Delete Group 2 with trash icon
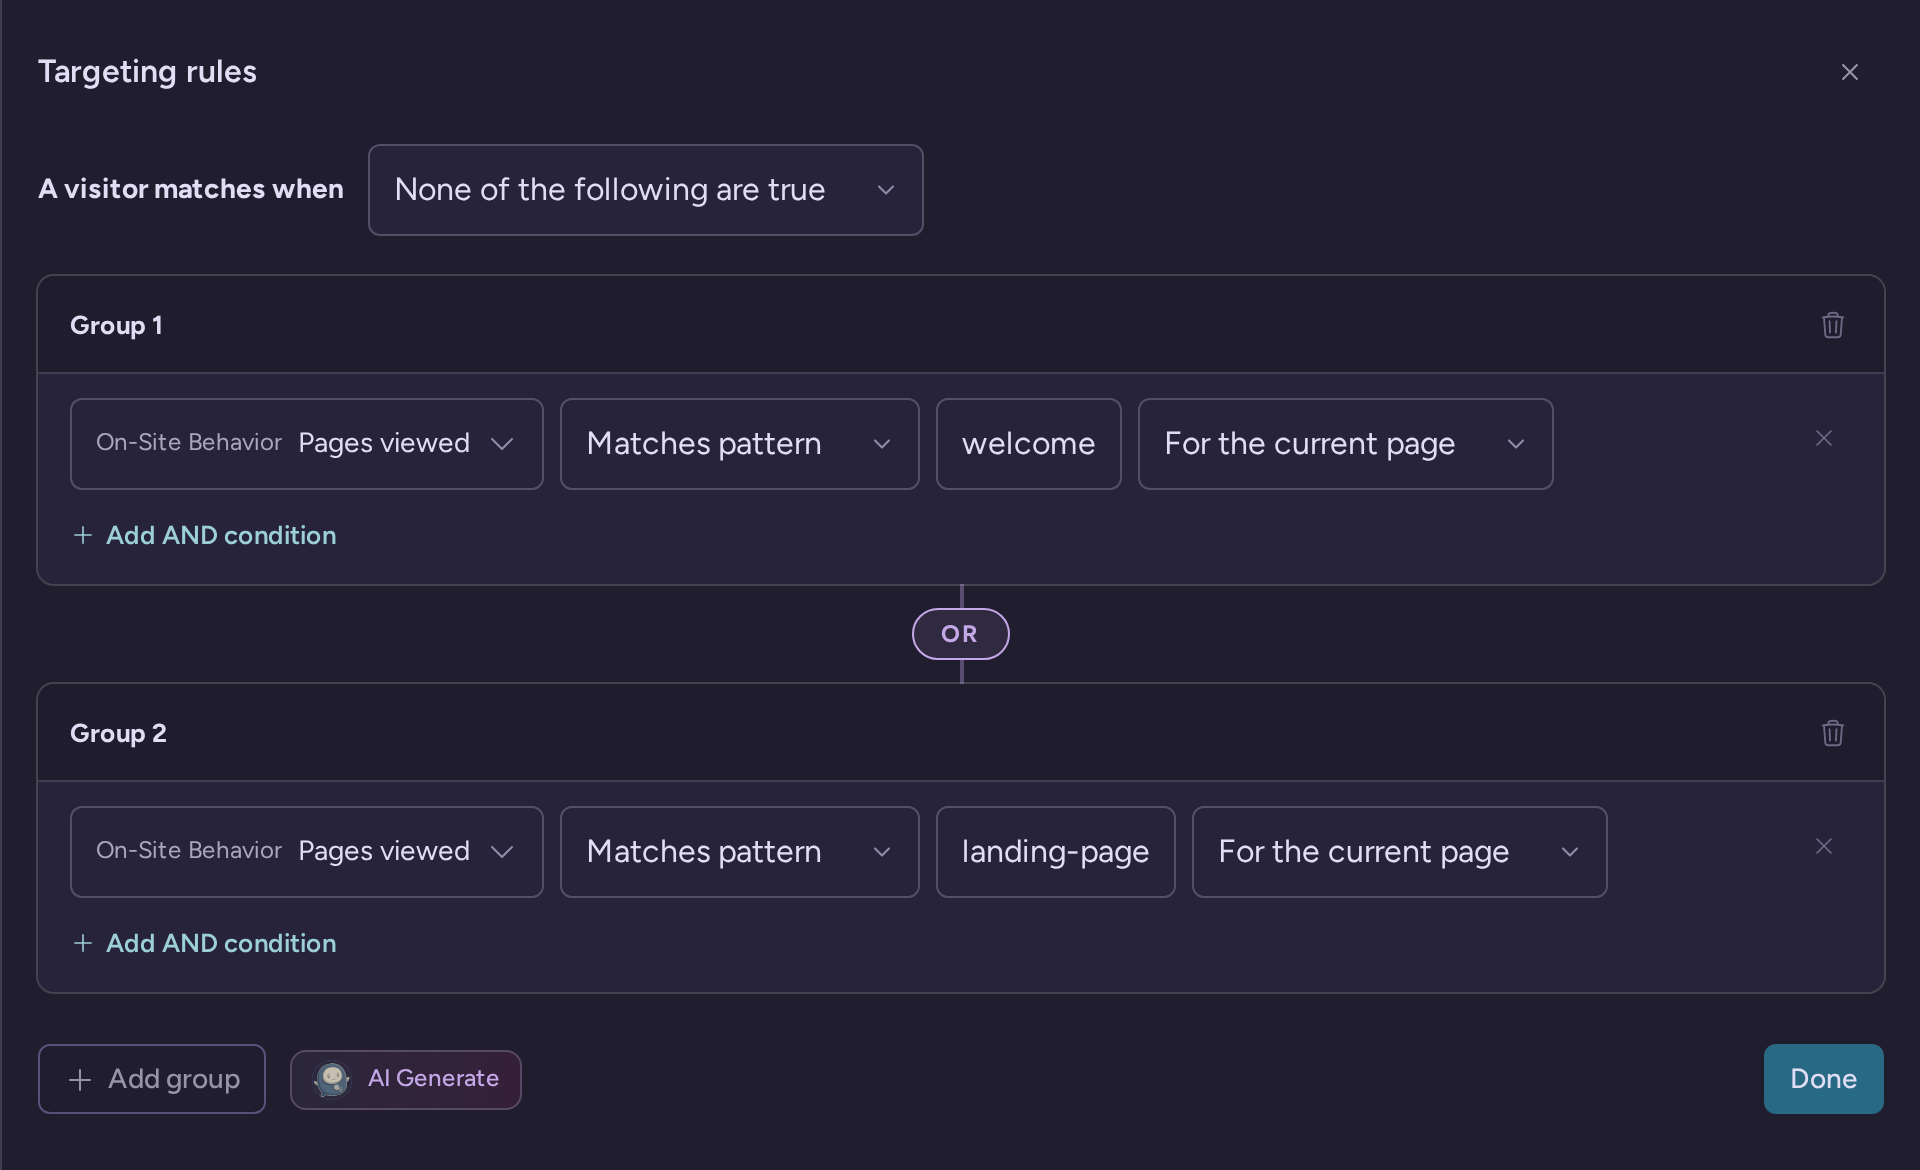Image resolution: width=1920 pixels, height=1170 pixels. coord(1832,733)
